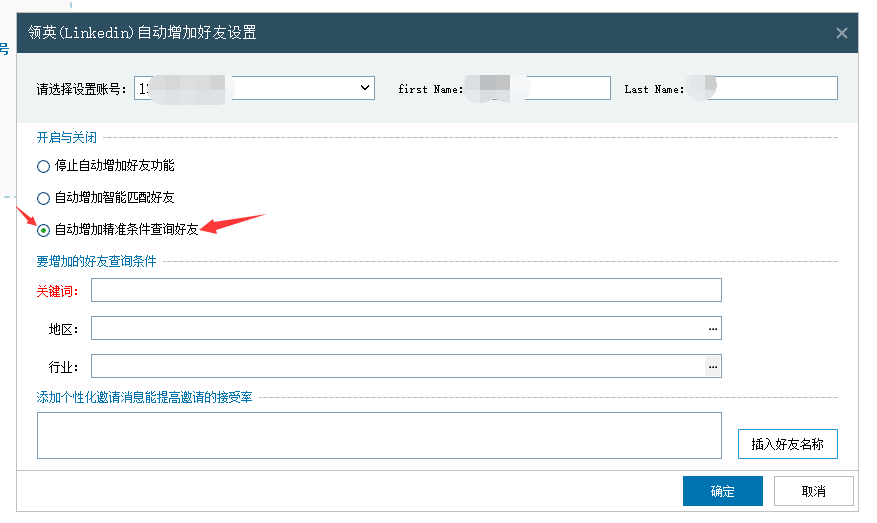Click the red 关键词 label

tap(57, 291)
